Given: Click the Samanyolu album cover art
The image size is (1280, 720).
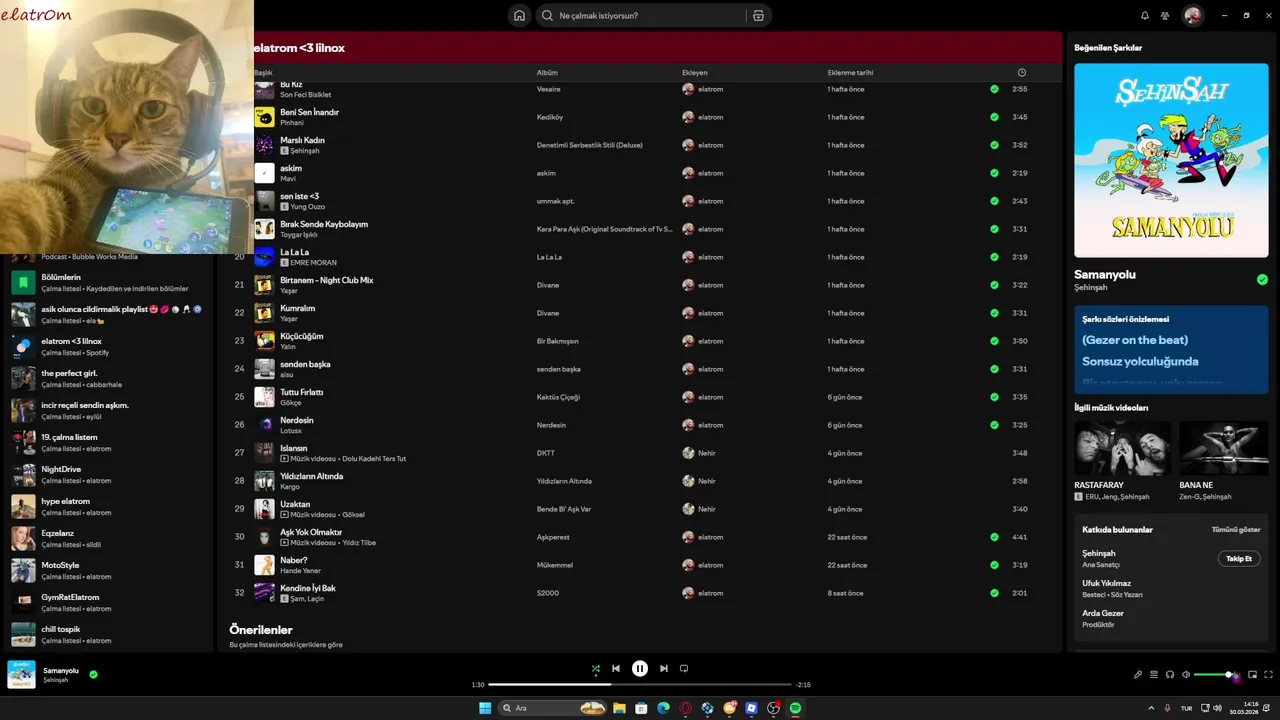Looking at the screenshot, I should point(1171,161).
